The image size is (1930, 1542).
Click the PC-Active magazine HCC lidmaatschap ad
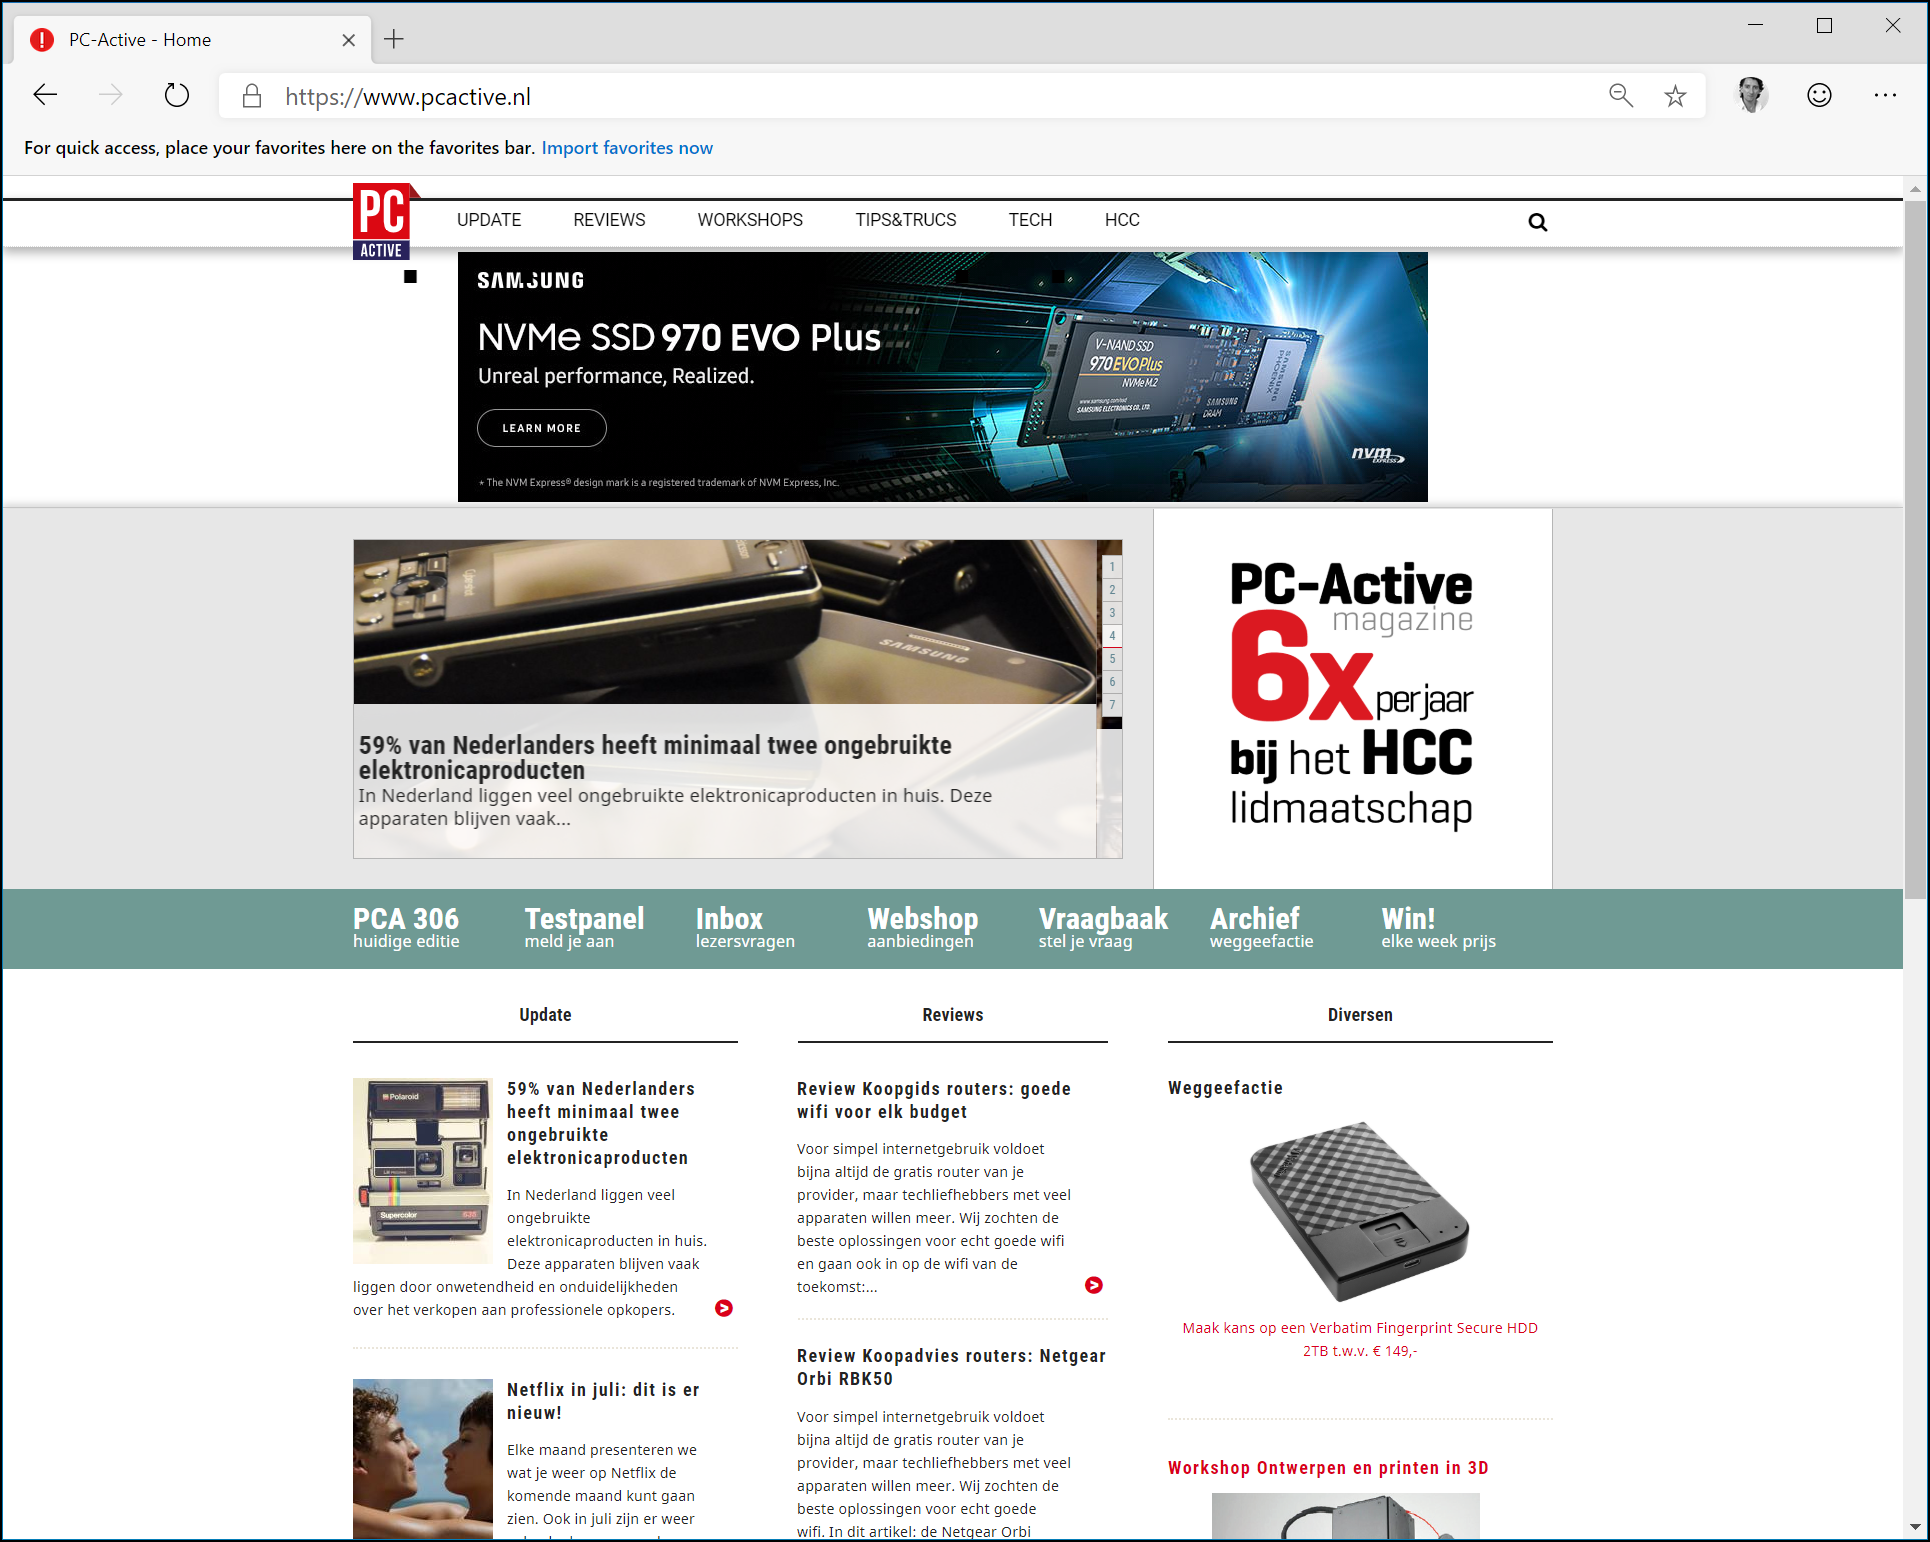click(x=1352, y=697)
